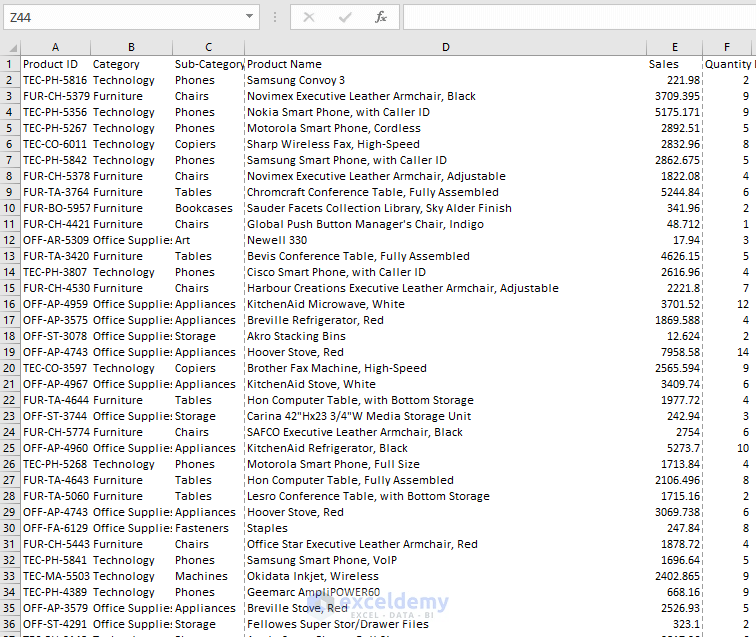Click cell Fellowes Super Stor/Drawer Files
Viewport: 756px width, 637px height.
pos(446,624)
